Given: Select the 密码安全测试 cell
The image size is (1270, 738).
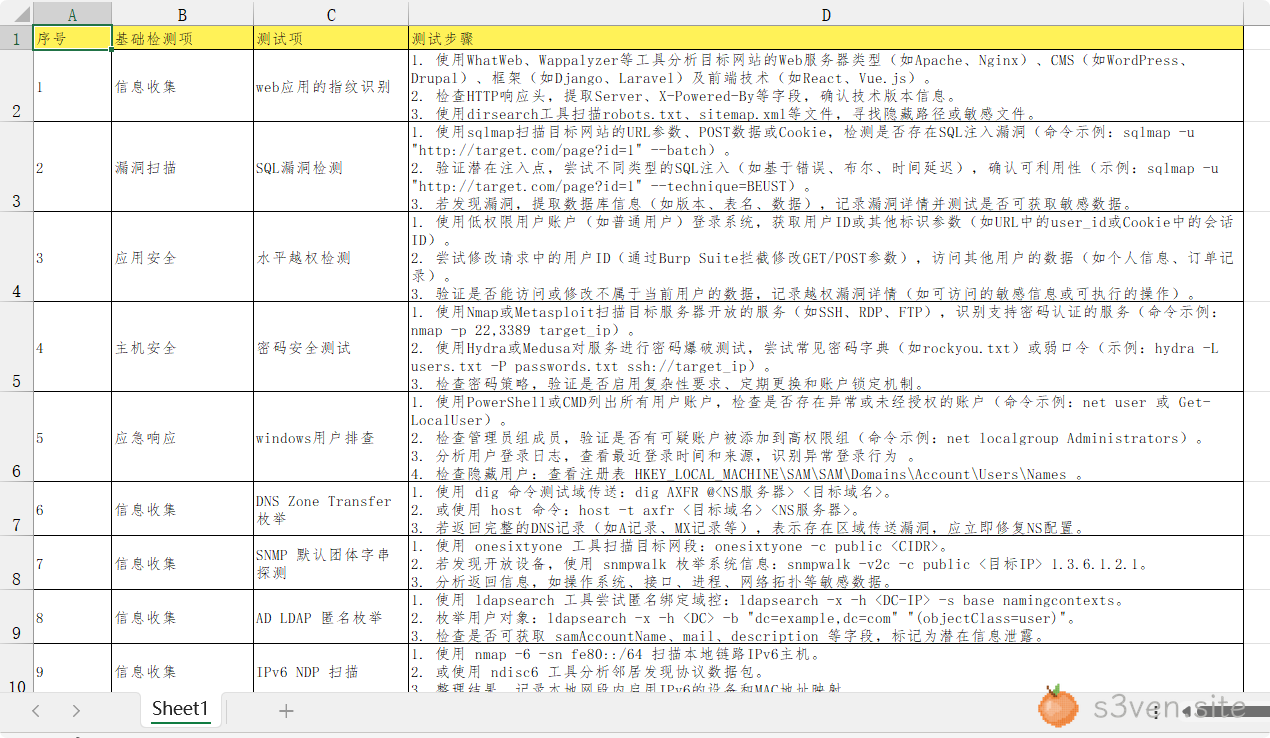Looking at the screenshot, I should [331, 347].
